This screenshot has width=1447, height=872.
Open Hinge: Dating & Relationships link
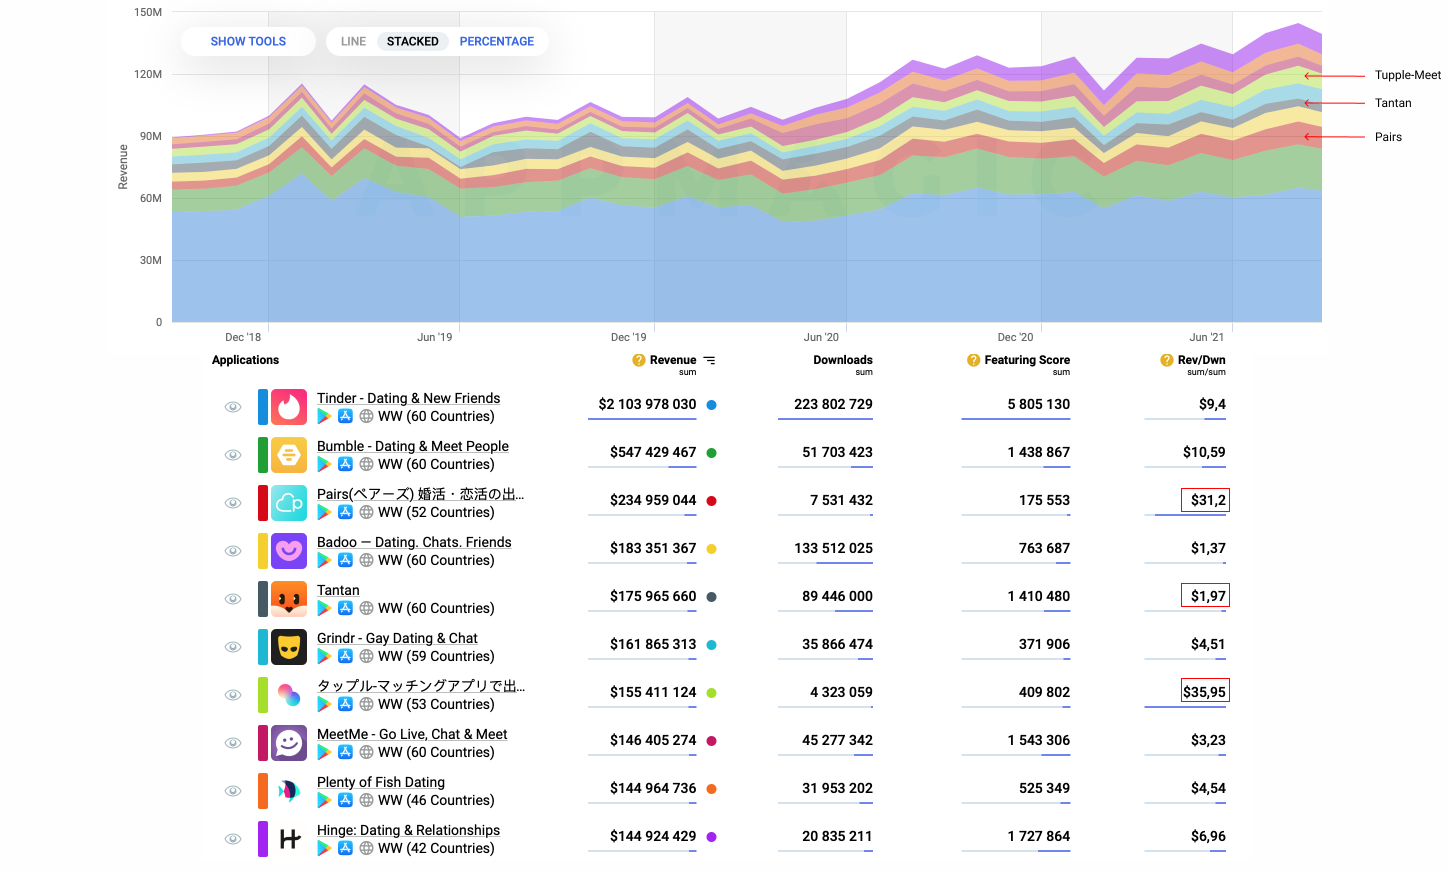click(x=408, y=830)
